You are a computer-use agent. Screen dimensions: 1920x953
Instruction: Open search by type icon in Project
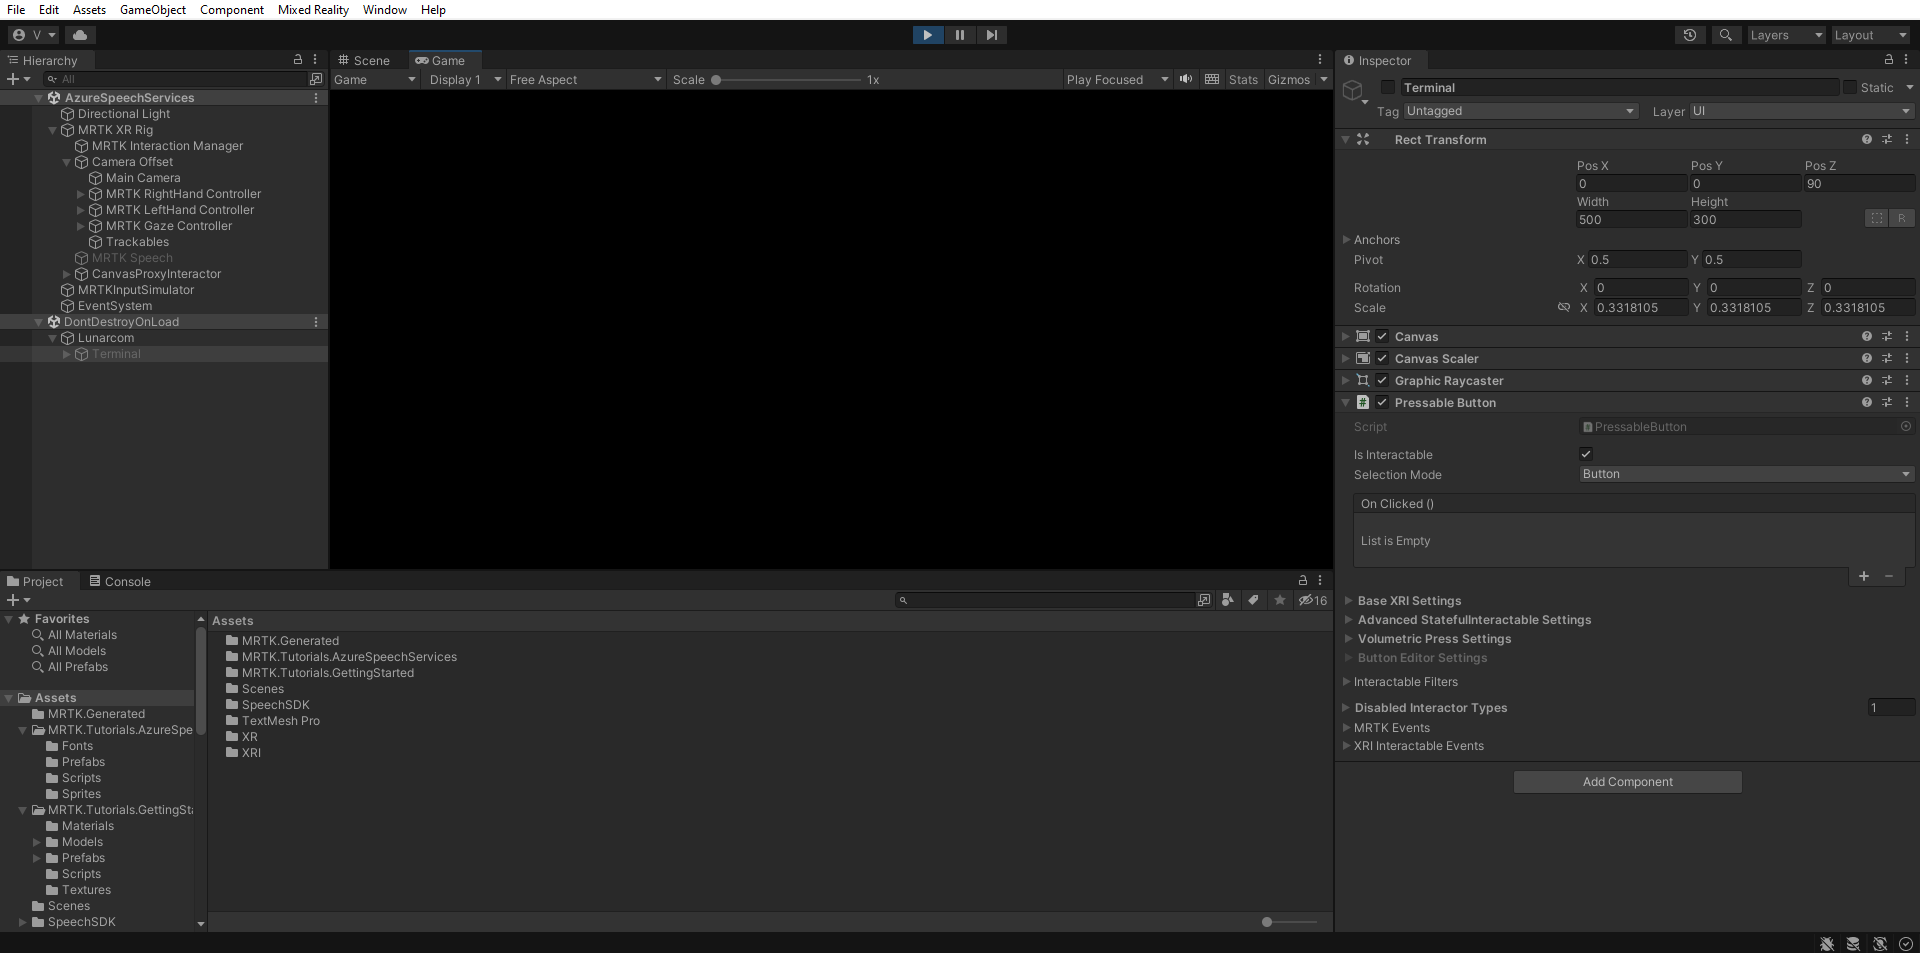1228,600
